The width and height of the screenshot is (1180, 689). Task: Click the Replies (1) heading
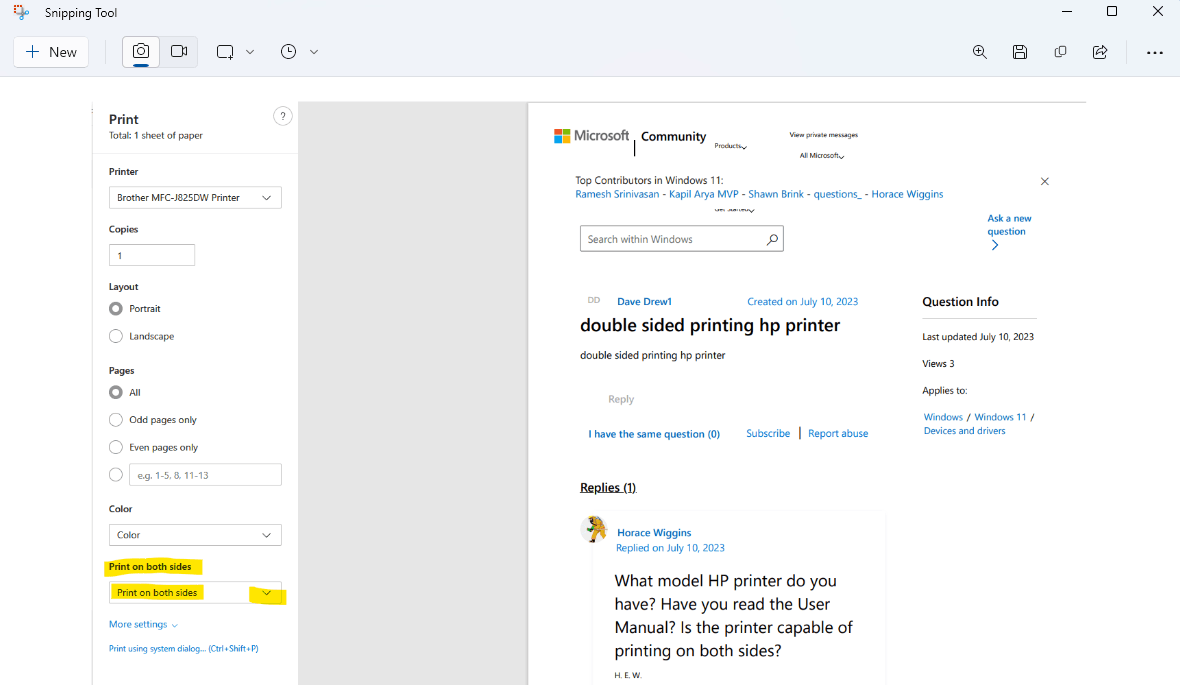[x=608, y=487]
